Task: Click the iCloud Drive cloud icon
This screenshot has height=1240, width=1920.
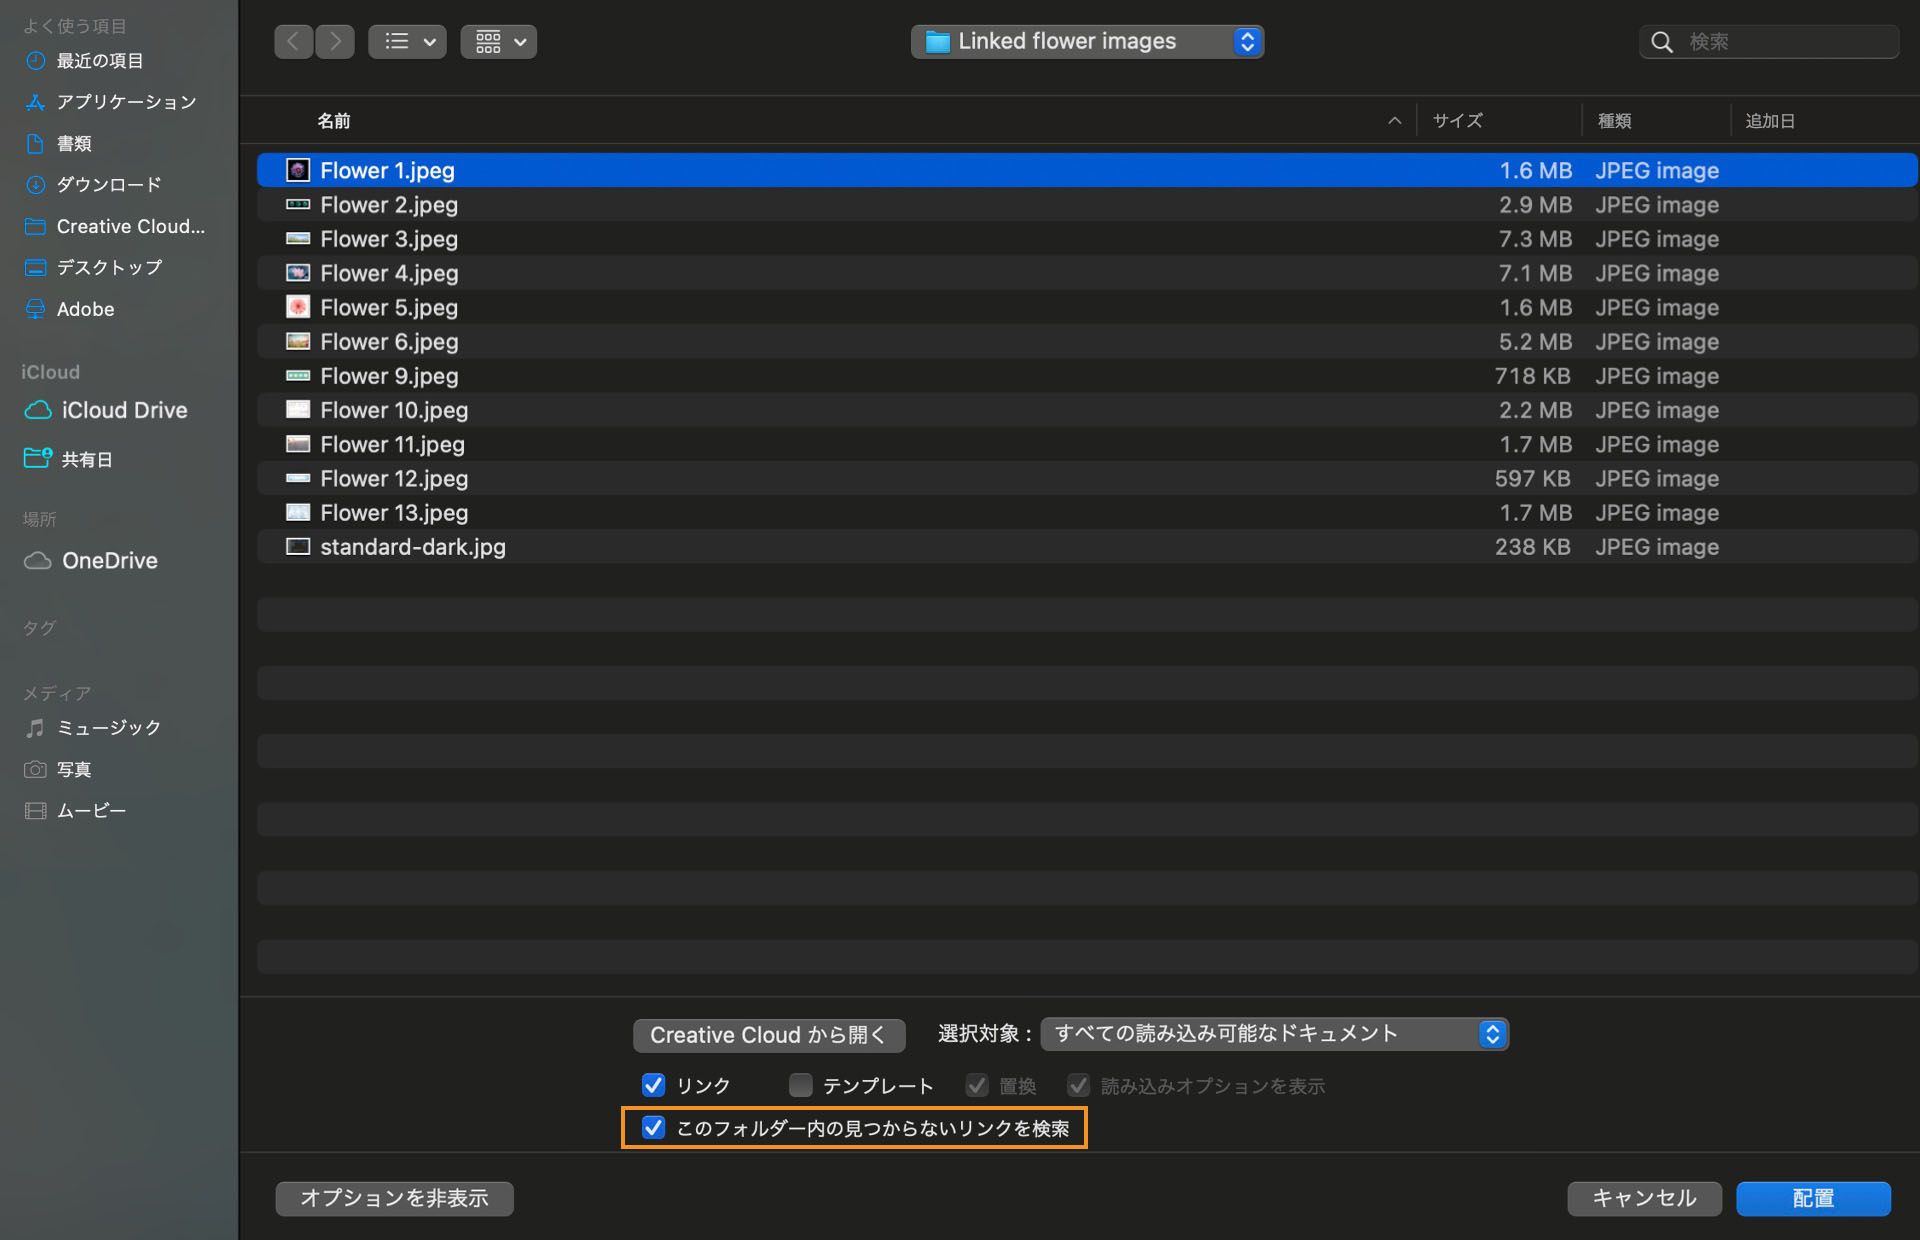Action: pos(38,410)
